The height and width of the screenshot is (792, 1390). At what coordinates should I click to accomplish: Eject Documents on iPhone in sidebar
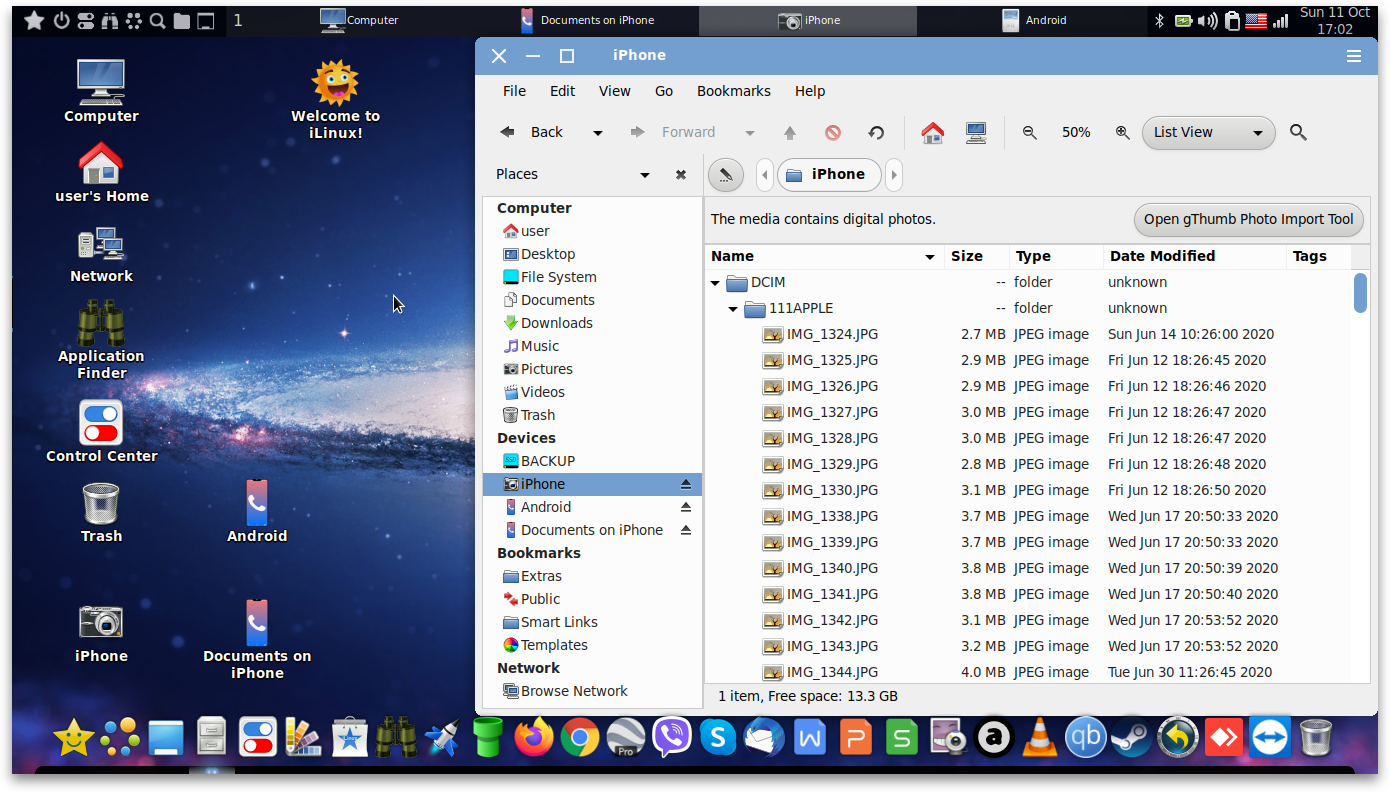[x=686, y=530]
